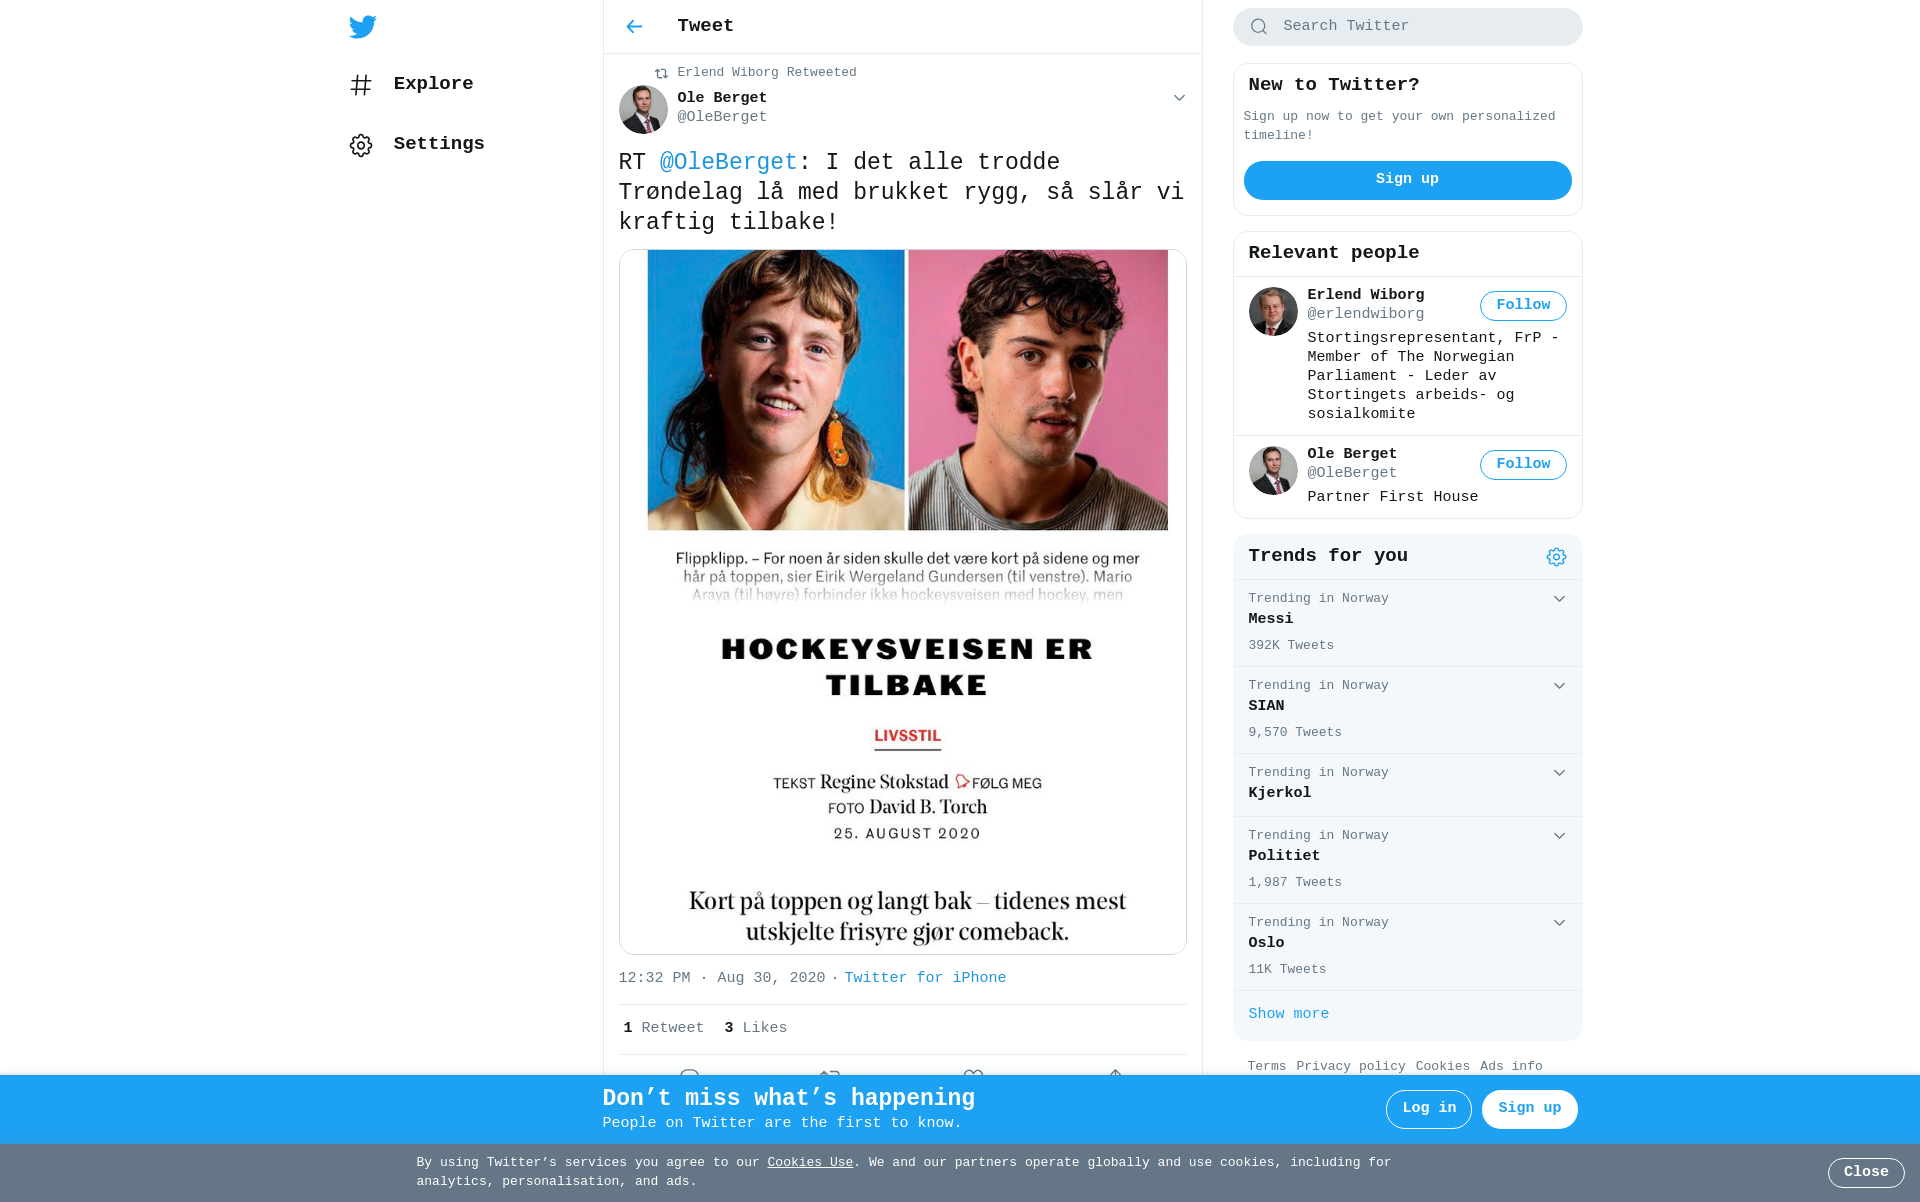1920x1202 pixels.
Task: Go back using the arrow icon
Action: tap(634, 27)
